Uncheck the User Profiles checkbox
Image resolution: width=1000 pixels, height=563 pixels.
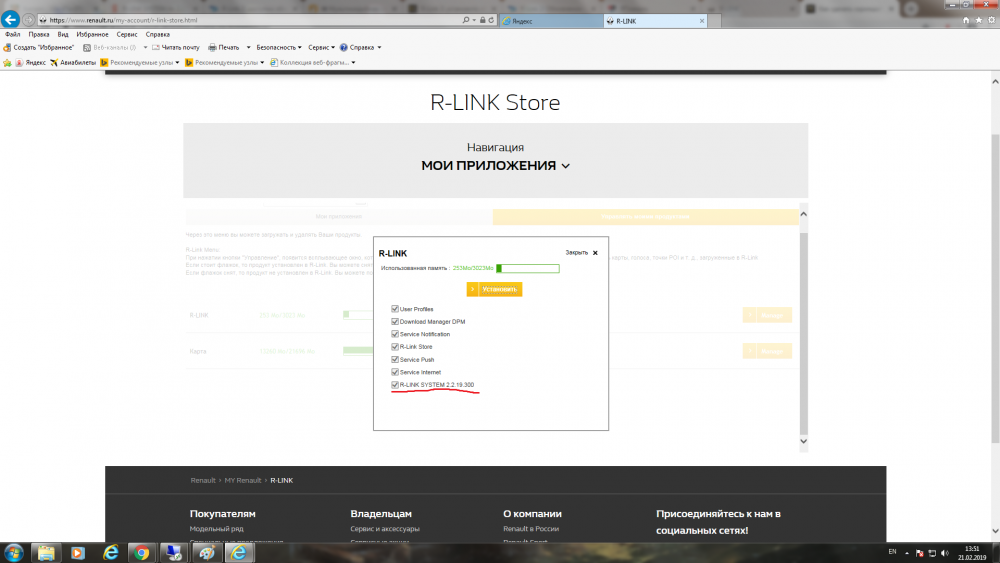click(395, 309)
